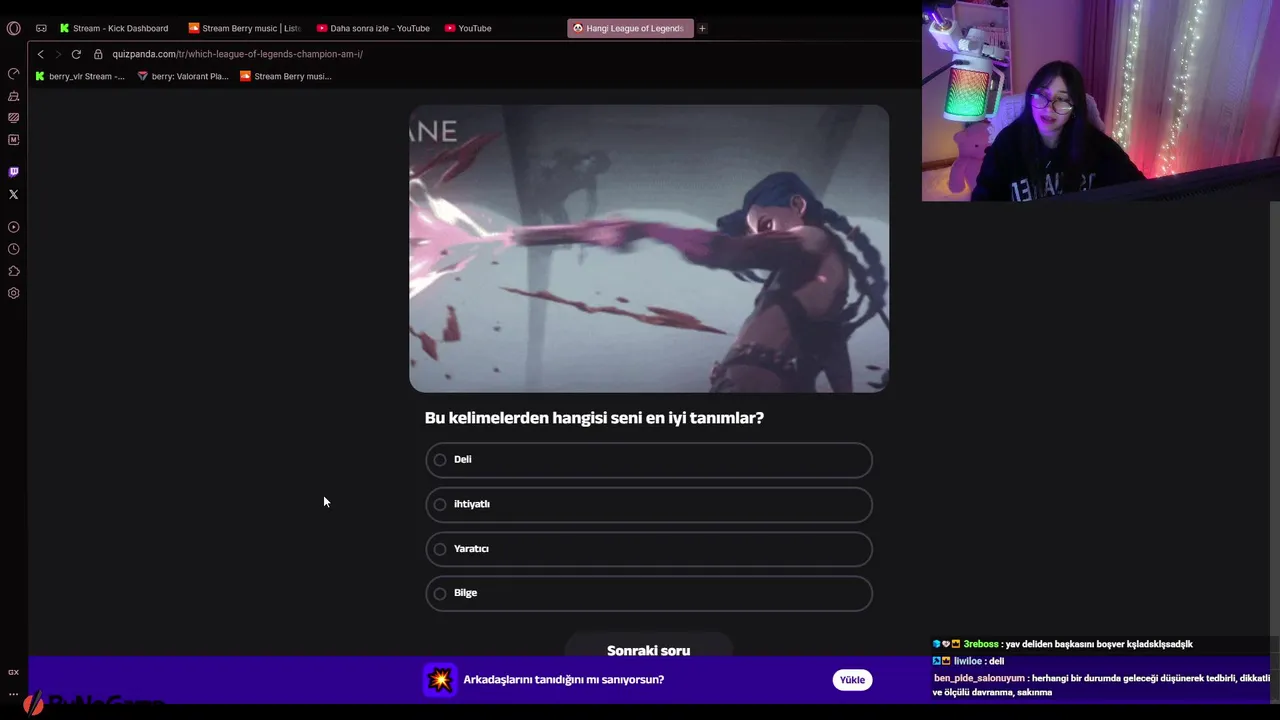Reload the quizpanda page
Viewport: 1280px width, 720px height.
[x=76, y=54]
